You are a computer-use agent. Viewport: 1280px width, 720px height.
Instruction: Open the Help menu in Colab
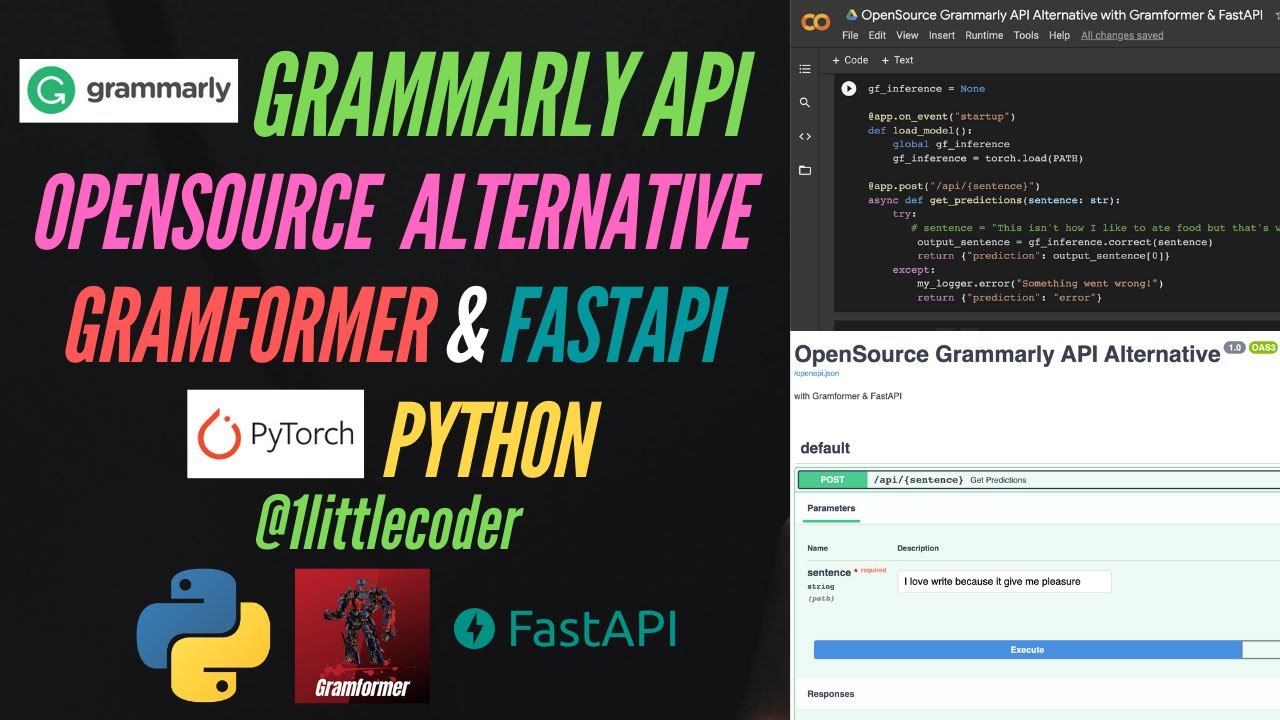click(x=1059, y=35)
